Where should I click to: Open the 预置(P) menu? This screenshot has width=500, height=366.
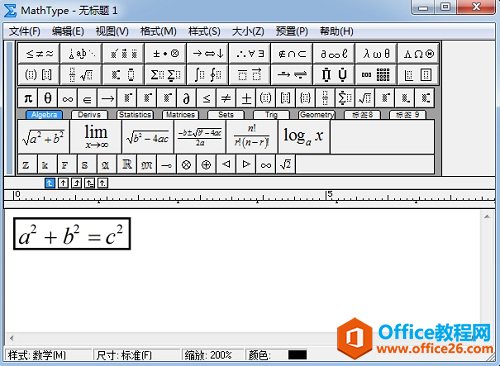pos(292,31)
